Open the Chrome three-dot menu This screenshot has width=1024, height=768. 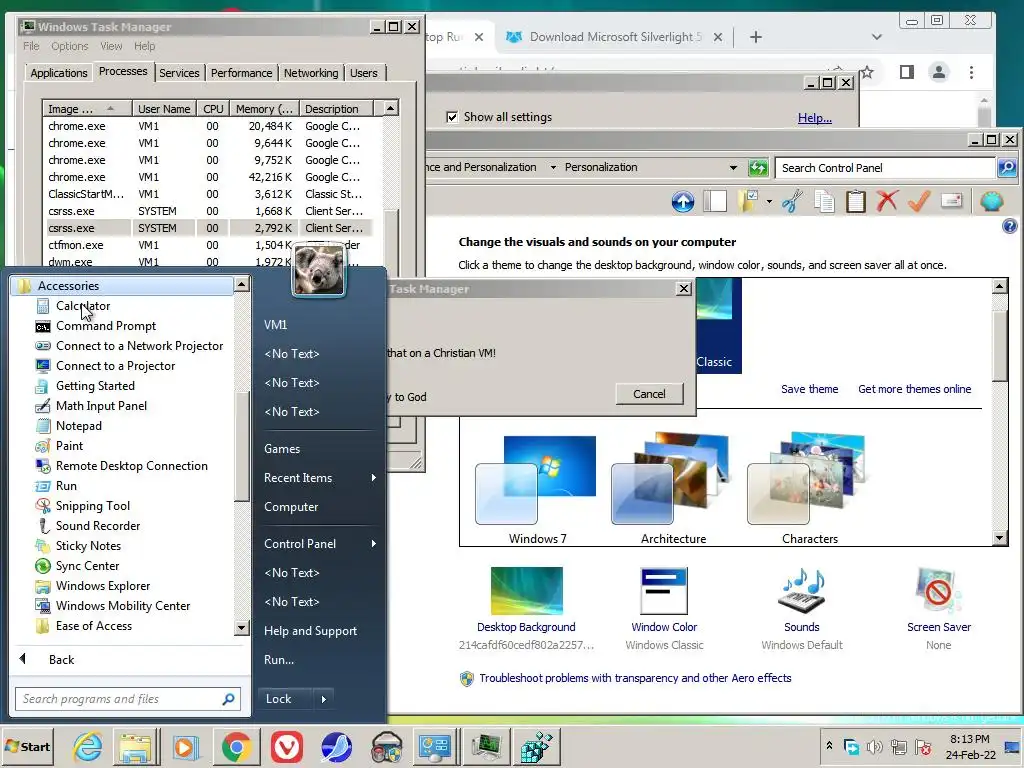(x=971, y=72)
